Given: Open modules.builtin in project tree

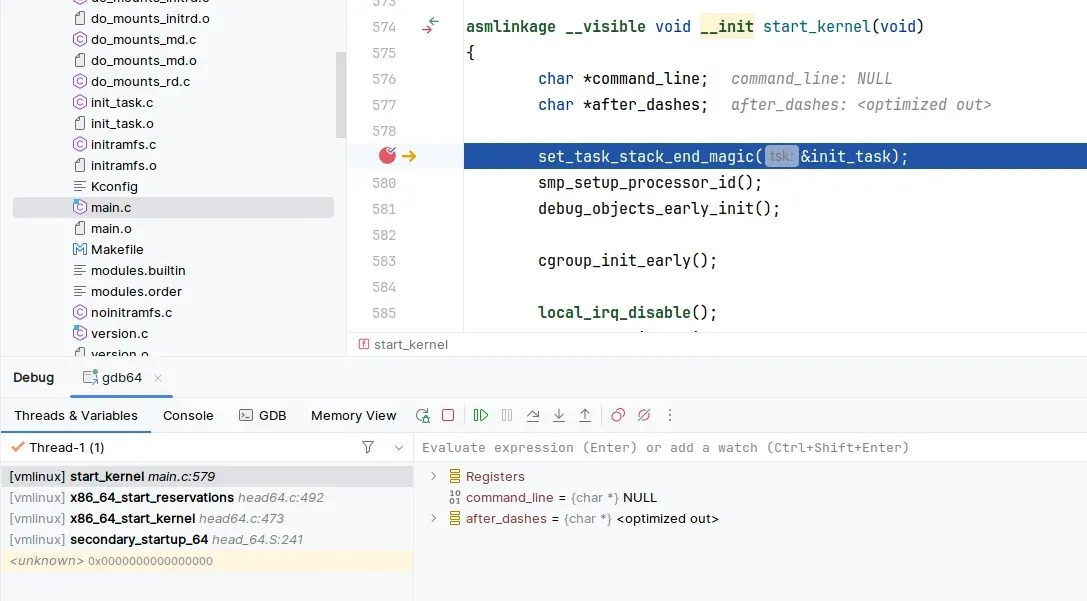Looking at the screenshot, I should click(138, 270).
